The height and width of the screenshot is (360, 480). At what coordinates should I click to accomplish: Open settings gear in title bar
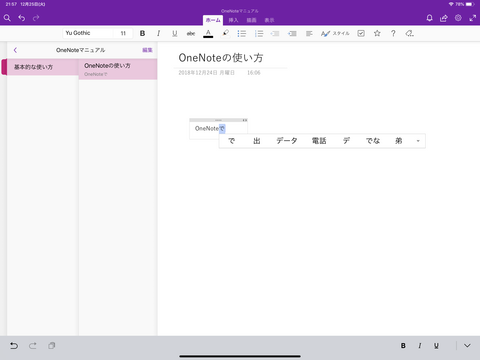tap(458, 18)
